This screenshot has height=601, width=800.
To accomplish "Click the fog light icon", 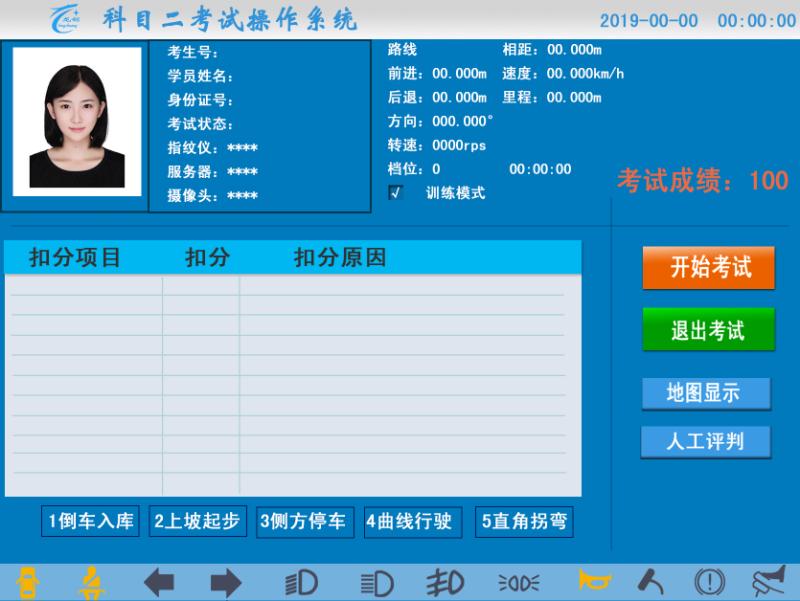I will click(x=443, y=582).
